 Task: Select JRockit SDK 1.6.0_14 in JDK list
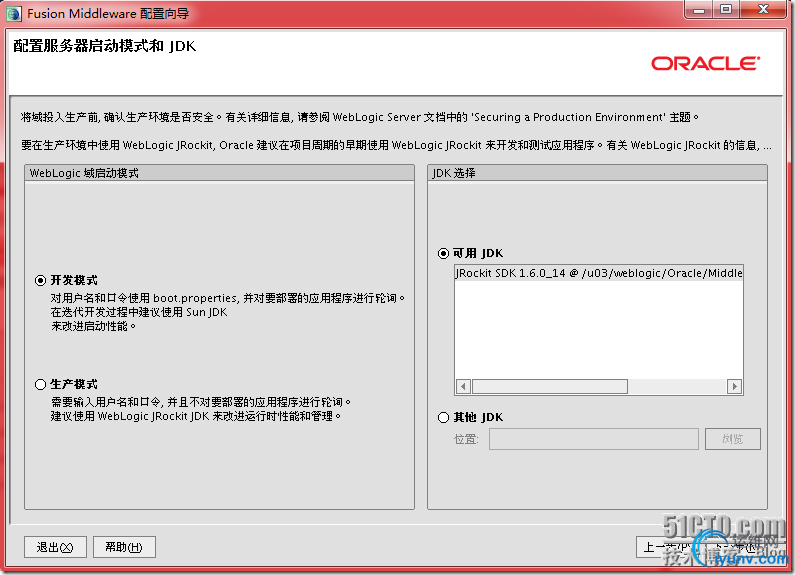599,273
